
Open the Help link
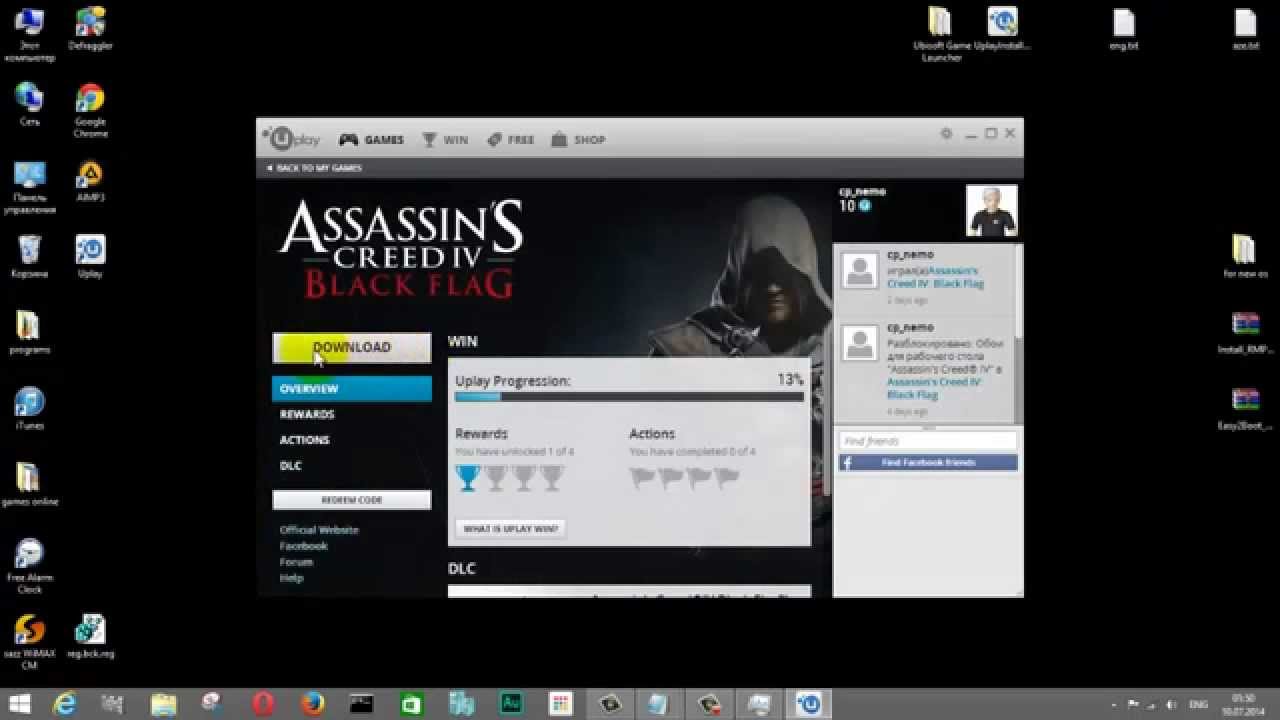[x=291, y=578]
